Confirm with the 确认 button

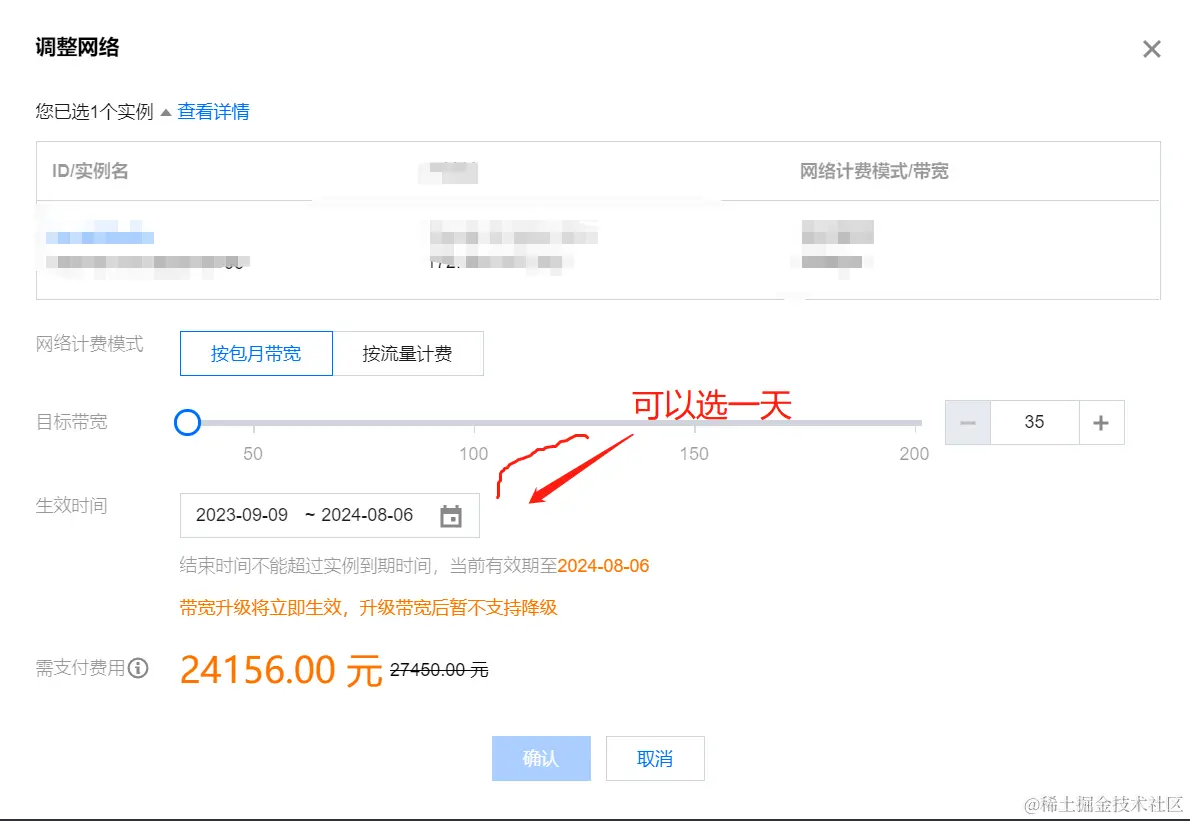(x=541, y=758)
